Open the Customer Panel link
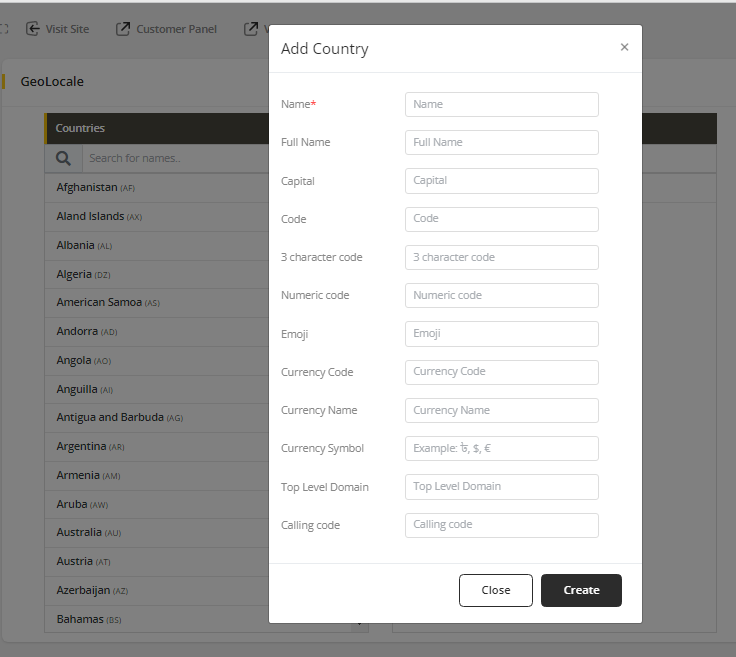 coord(176,29)
